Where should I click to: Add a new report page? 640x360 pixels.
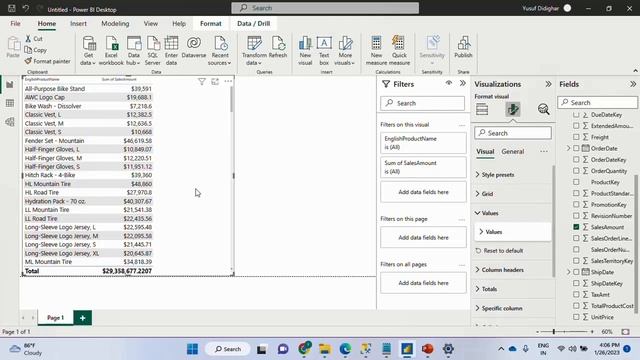point(82,318)
